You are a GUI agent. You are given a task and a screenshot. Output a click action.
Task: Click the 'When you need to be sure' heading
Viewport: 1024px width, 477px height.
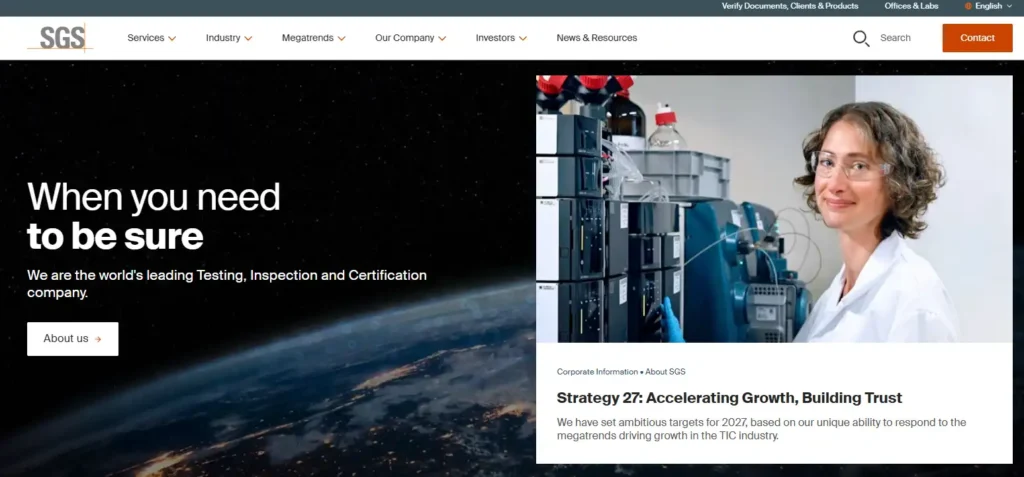(x=153, y=216)
